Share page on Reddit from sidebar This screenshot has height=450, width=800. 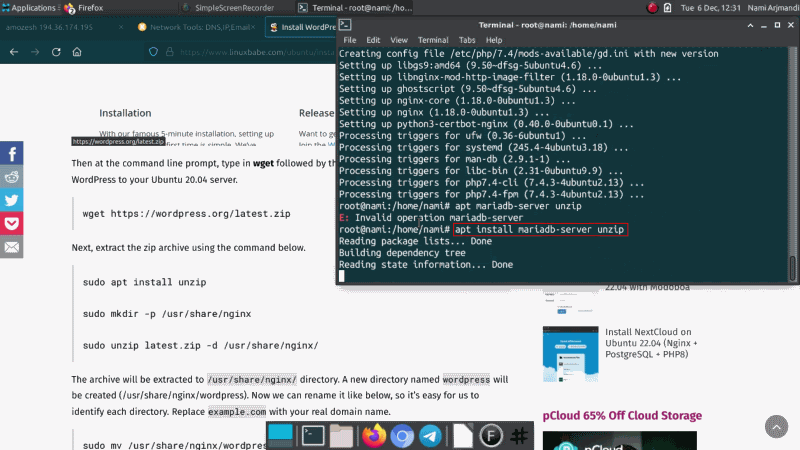(12, 177)
